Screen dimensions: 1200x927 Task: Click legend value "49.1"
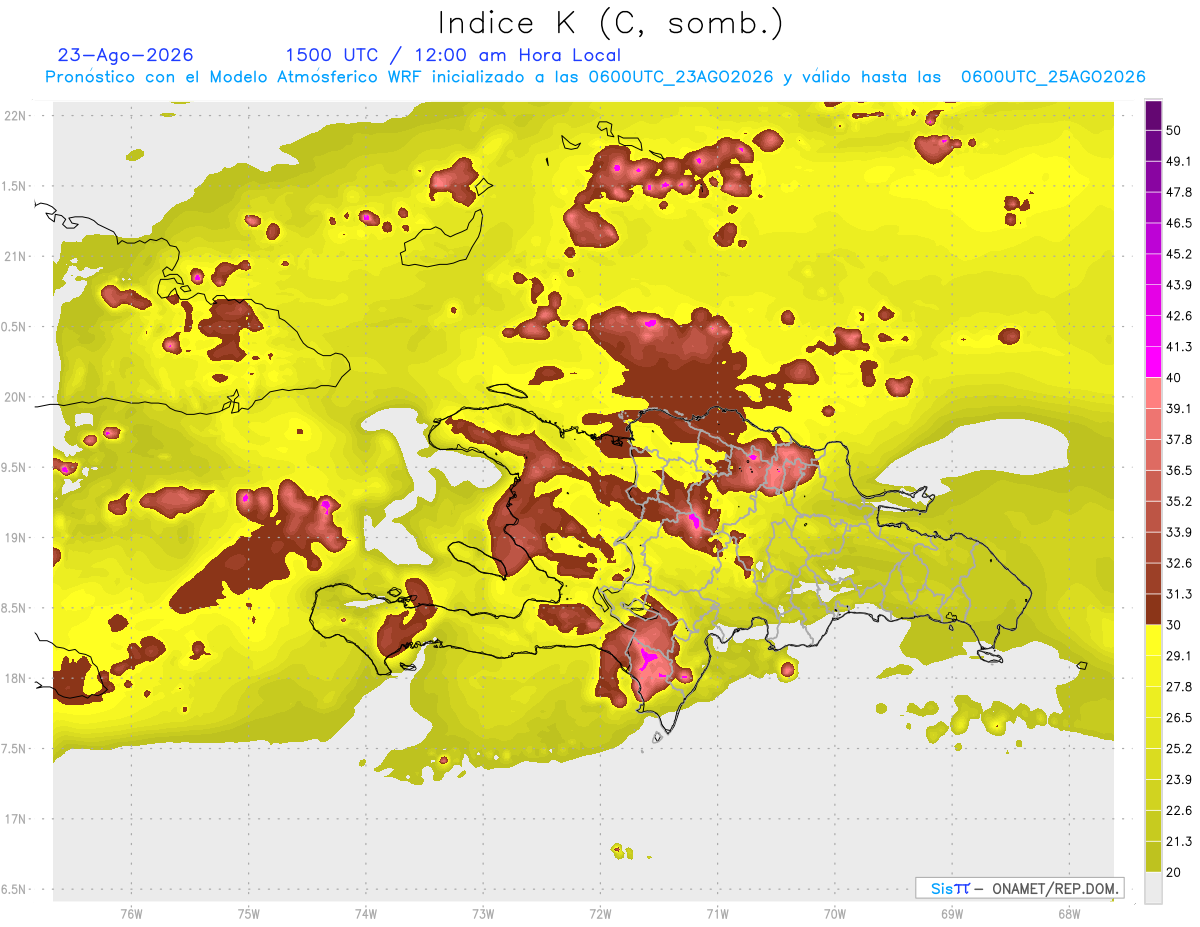pyautogui.click(x=1179, y=161)
